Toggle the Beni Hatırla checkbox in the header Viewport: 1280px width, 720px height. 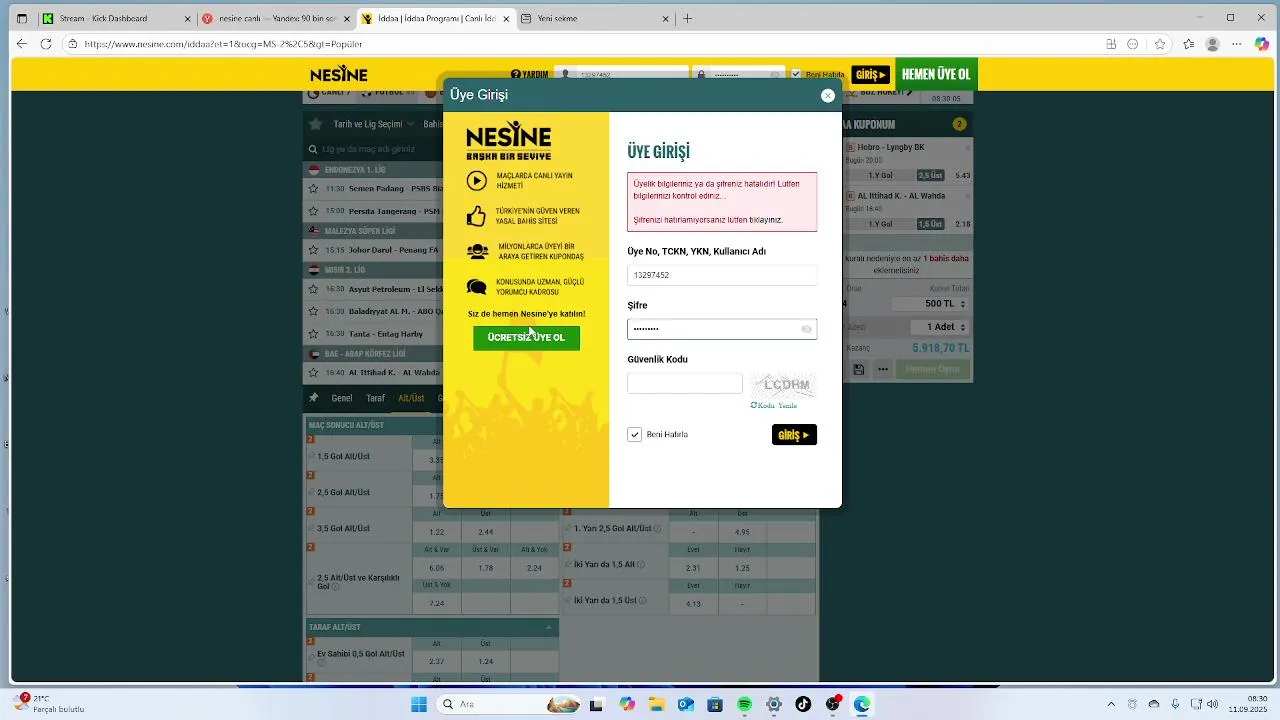click(x=796, y=74)
